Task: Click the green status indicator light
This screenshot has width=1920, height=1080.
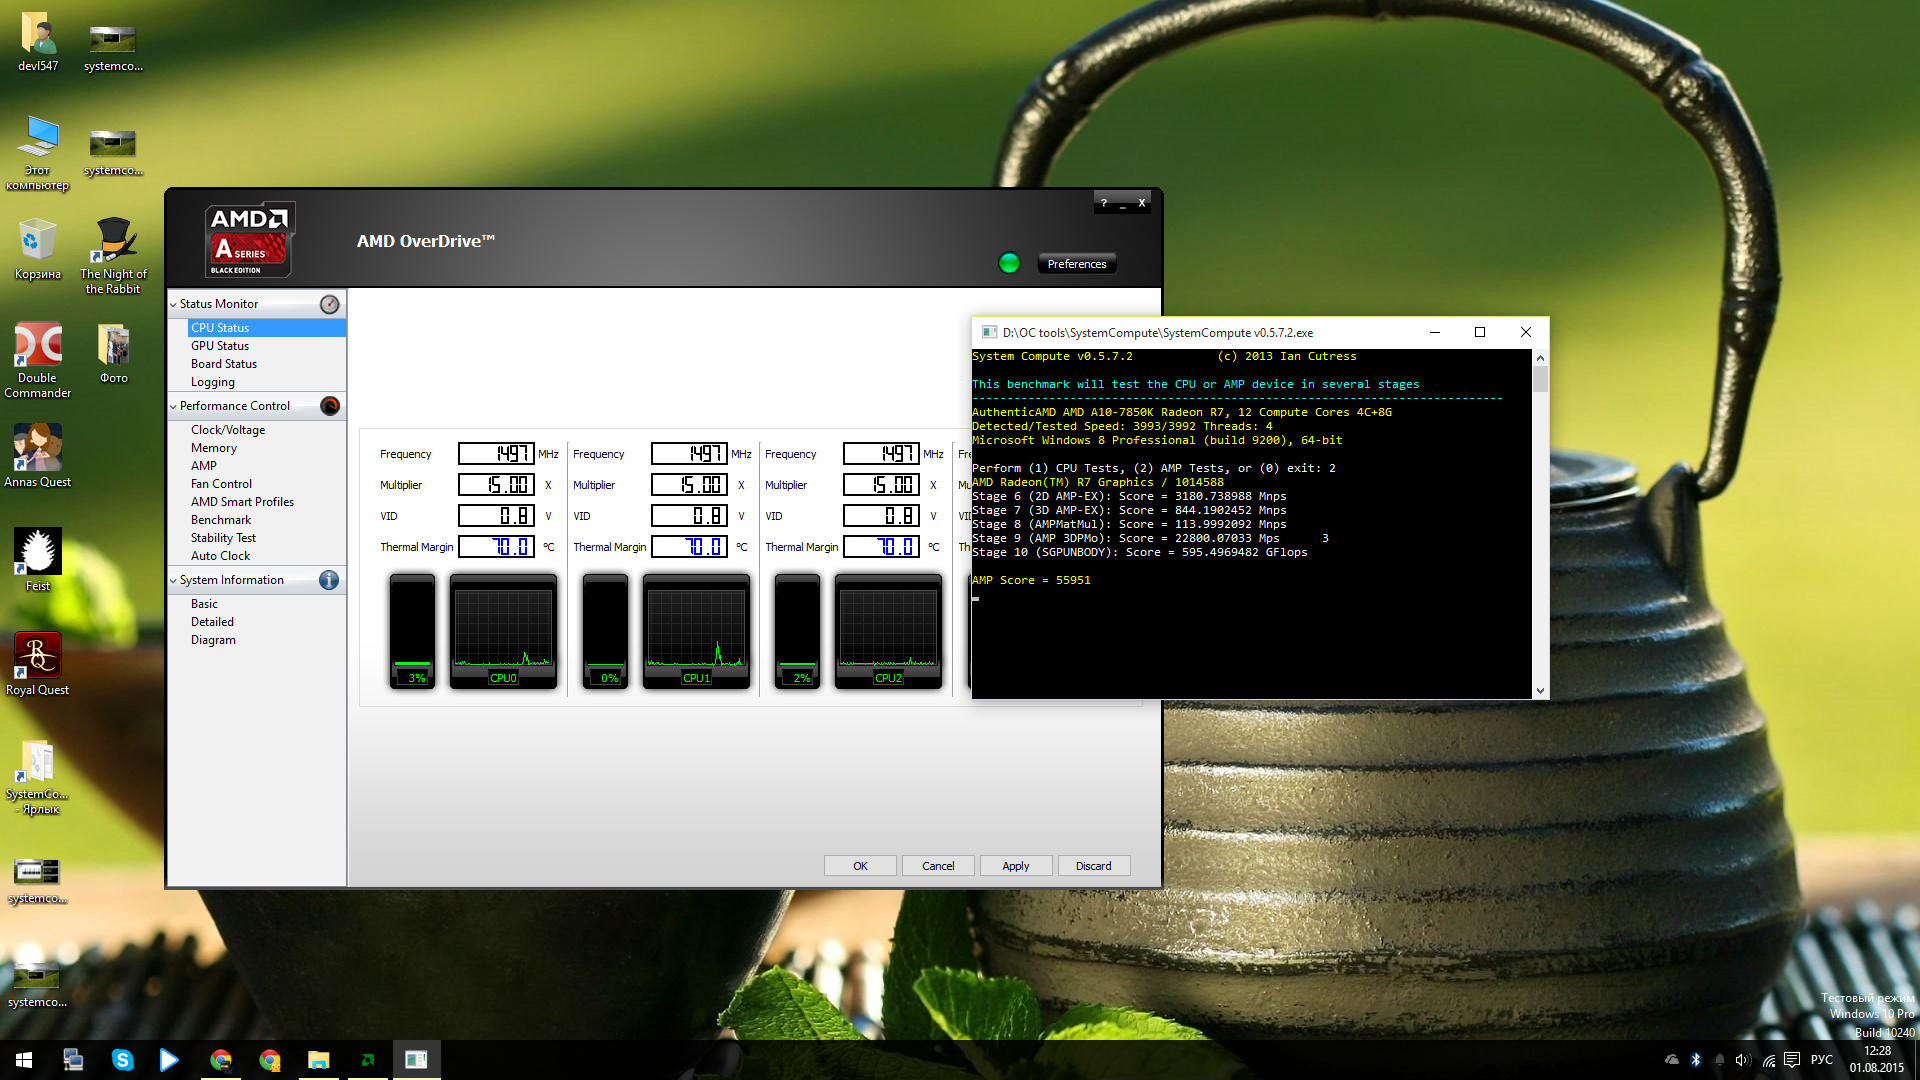Action: (x=1009, y=263)
